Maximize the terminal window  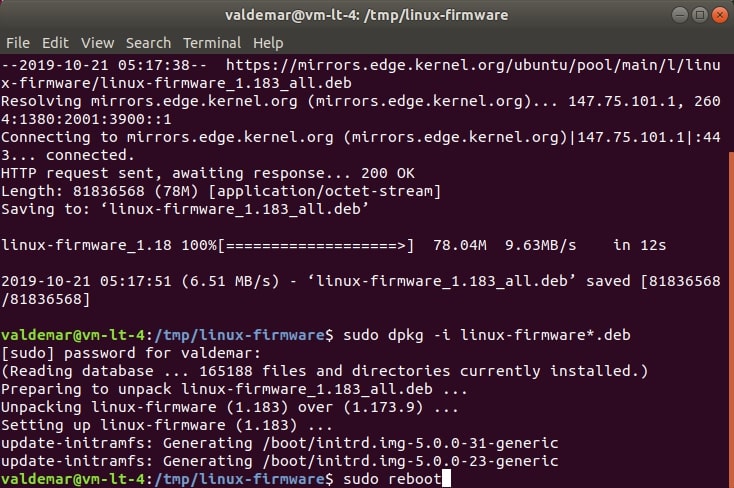click(699, 15)
